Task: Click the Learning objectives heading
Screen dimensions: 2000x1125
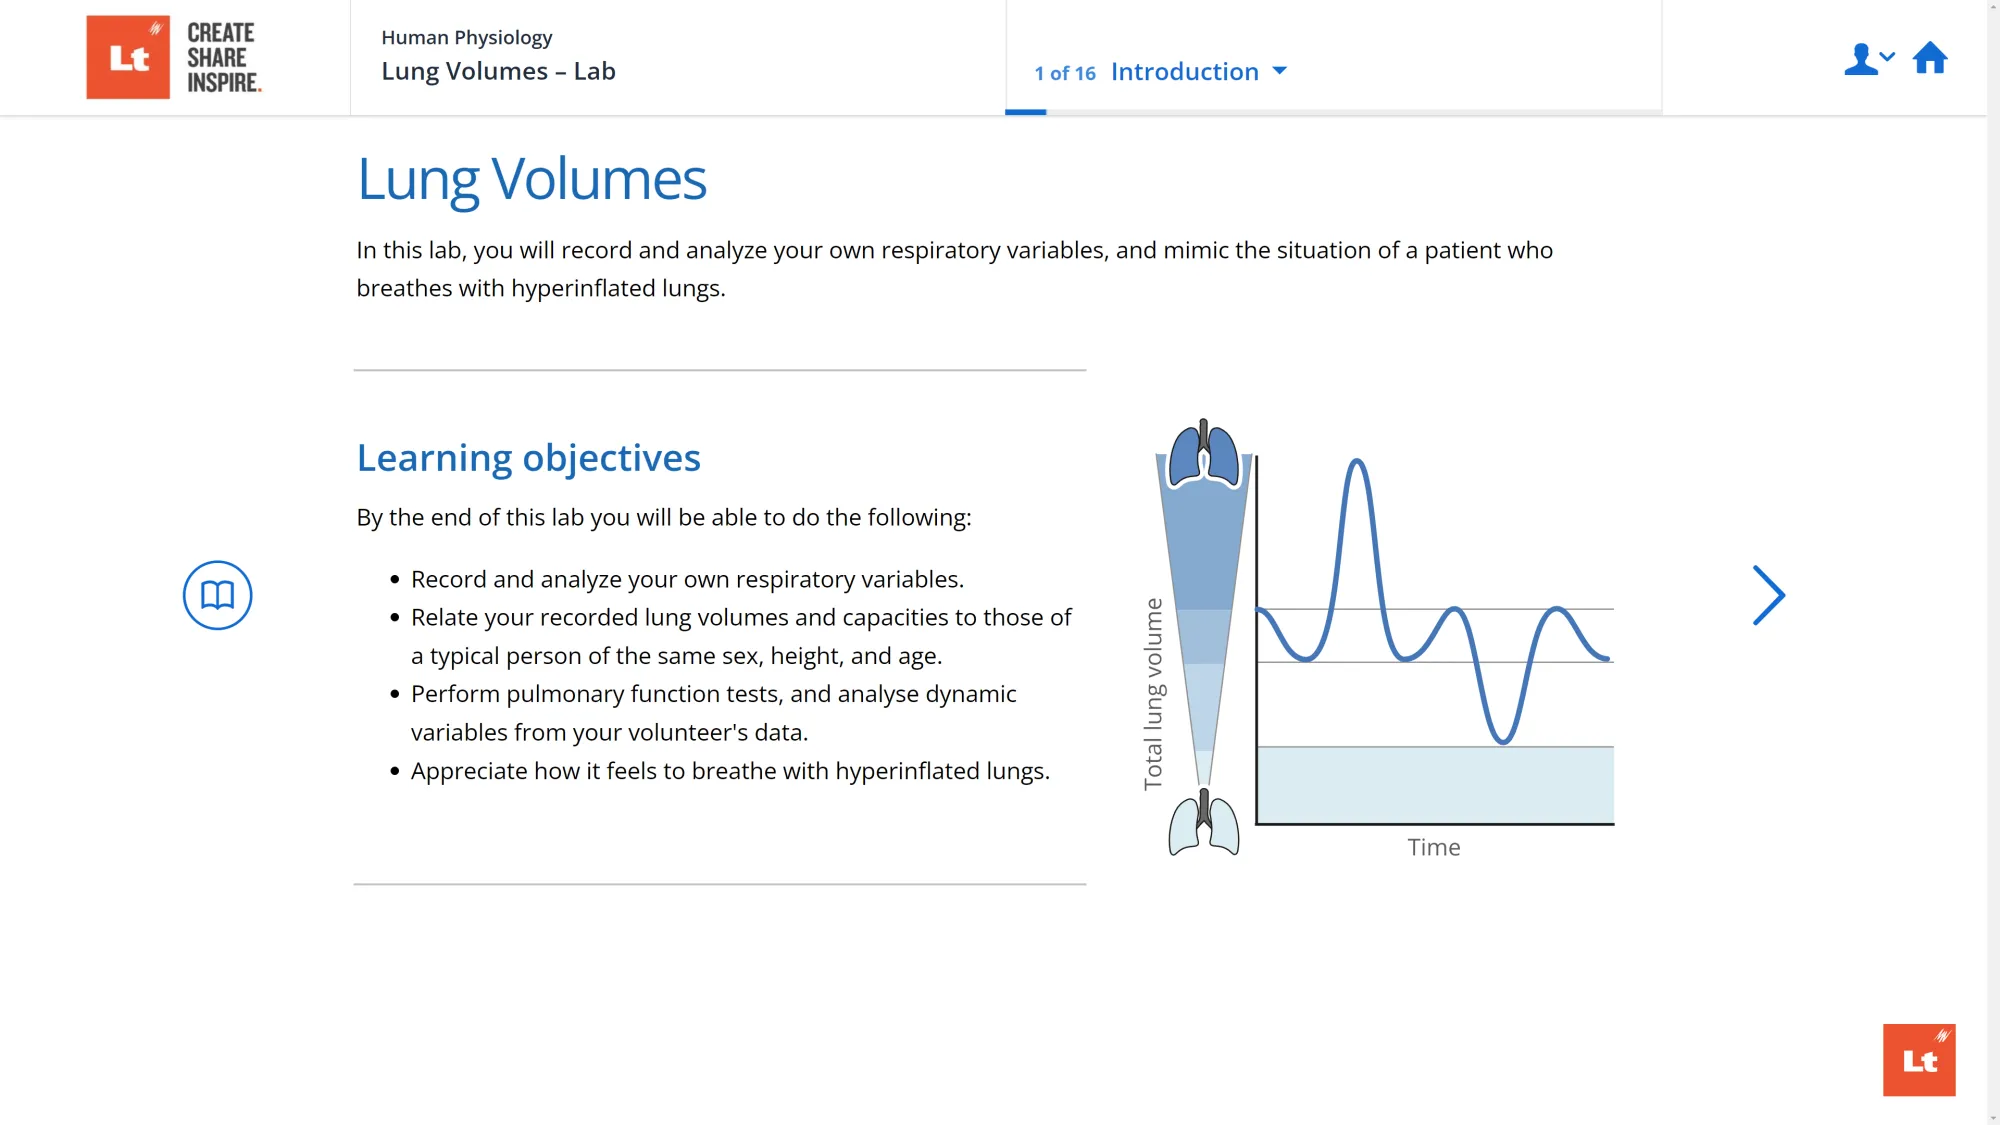Action: click(x=528, y=458)
